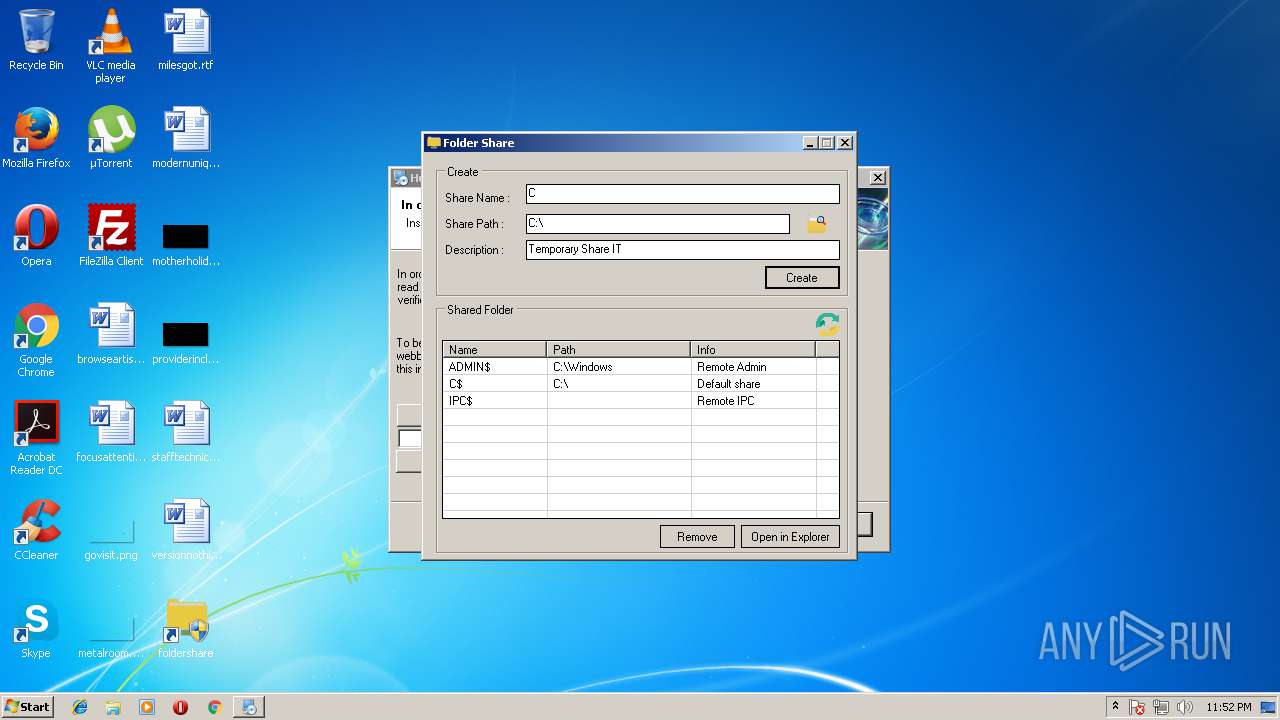The height and width of the screenshot is (720, 1280).
Task: Open the browse folder icon beside Share Path
Action: pos(817,224)
